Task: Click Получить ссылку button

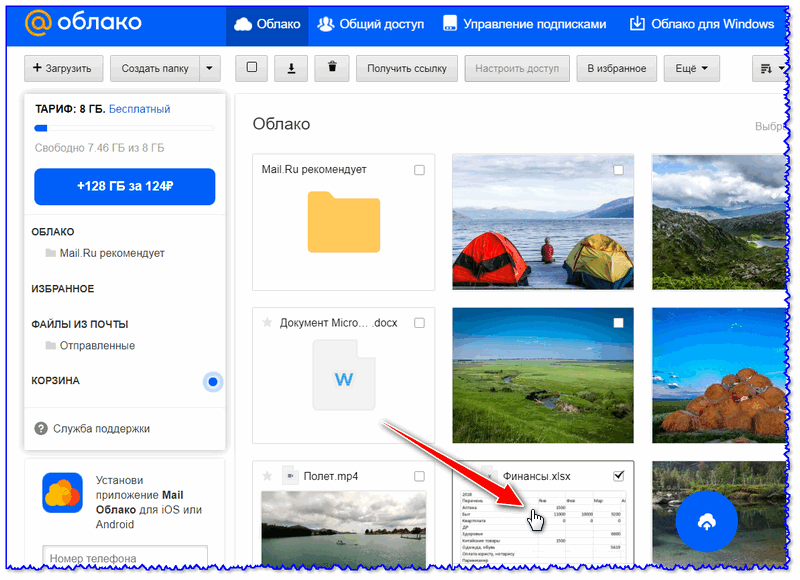Action: point(407,68)
